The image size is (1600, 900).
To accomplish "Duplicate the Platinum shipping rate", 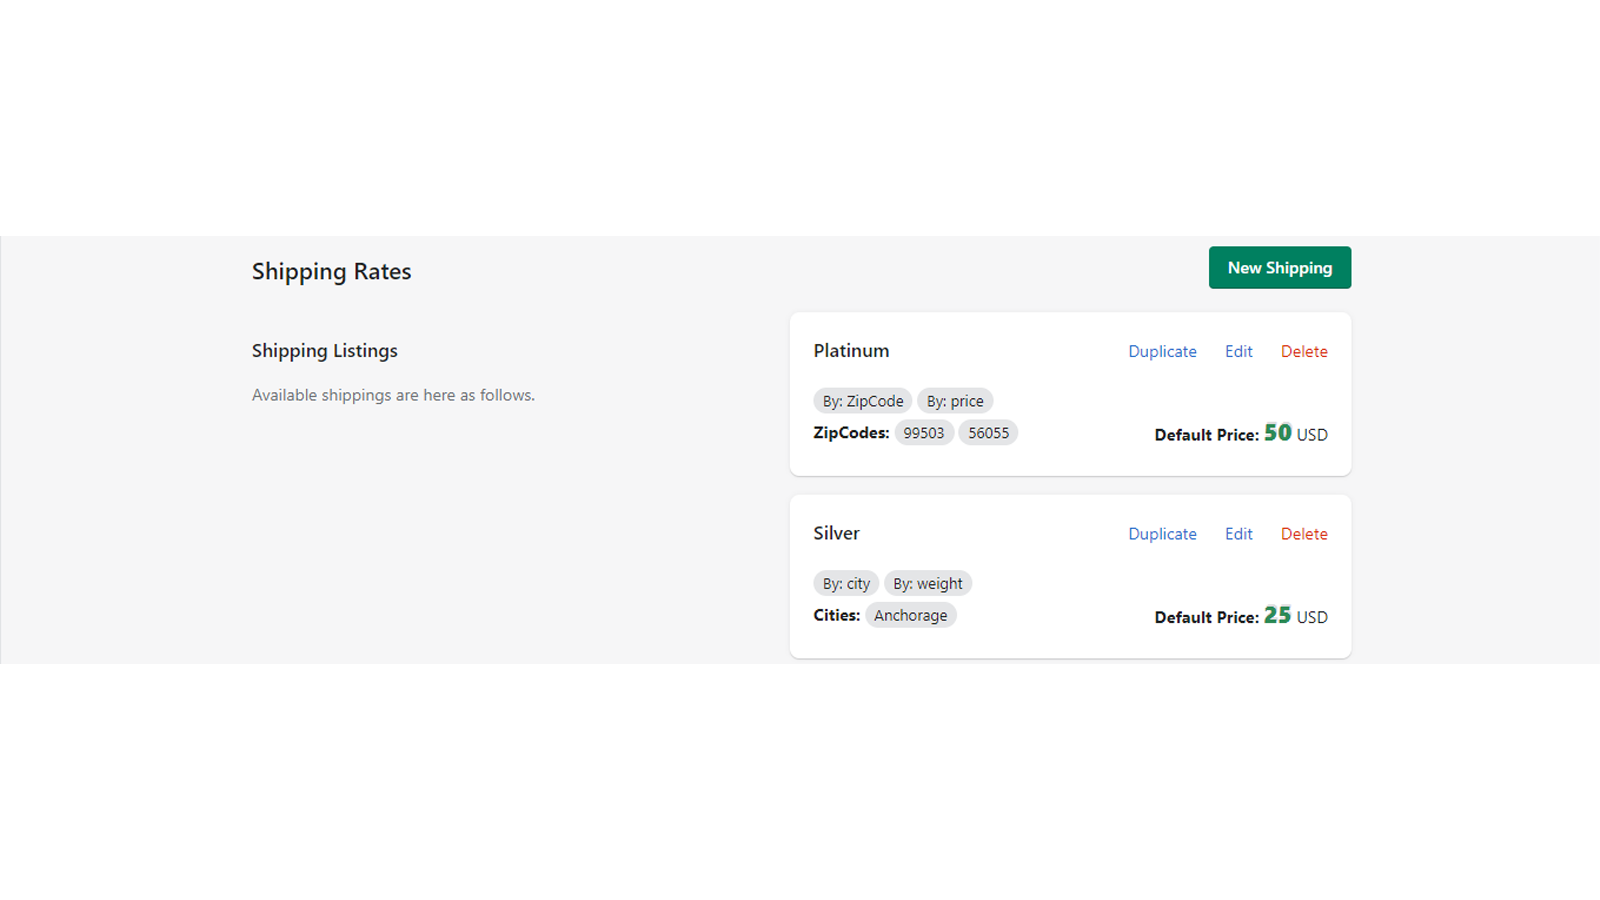I will (x=1162, y=351).
